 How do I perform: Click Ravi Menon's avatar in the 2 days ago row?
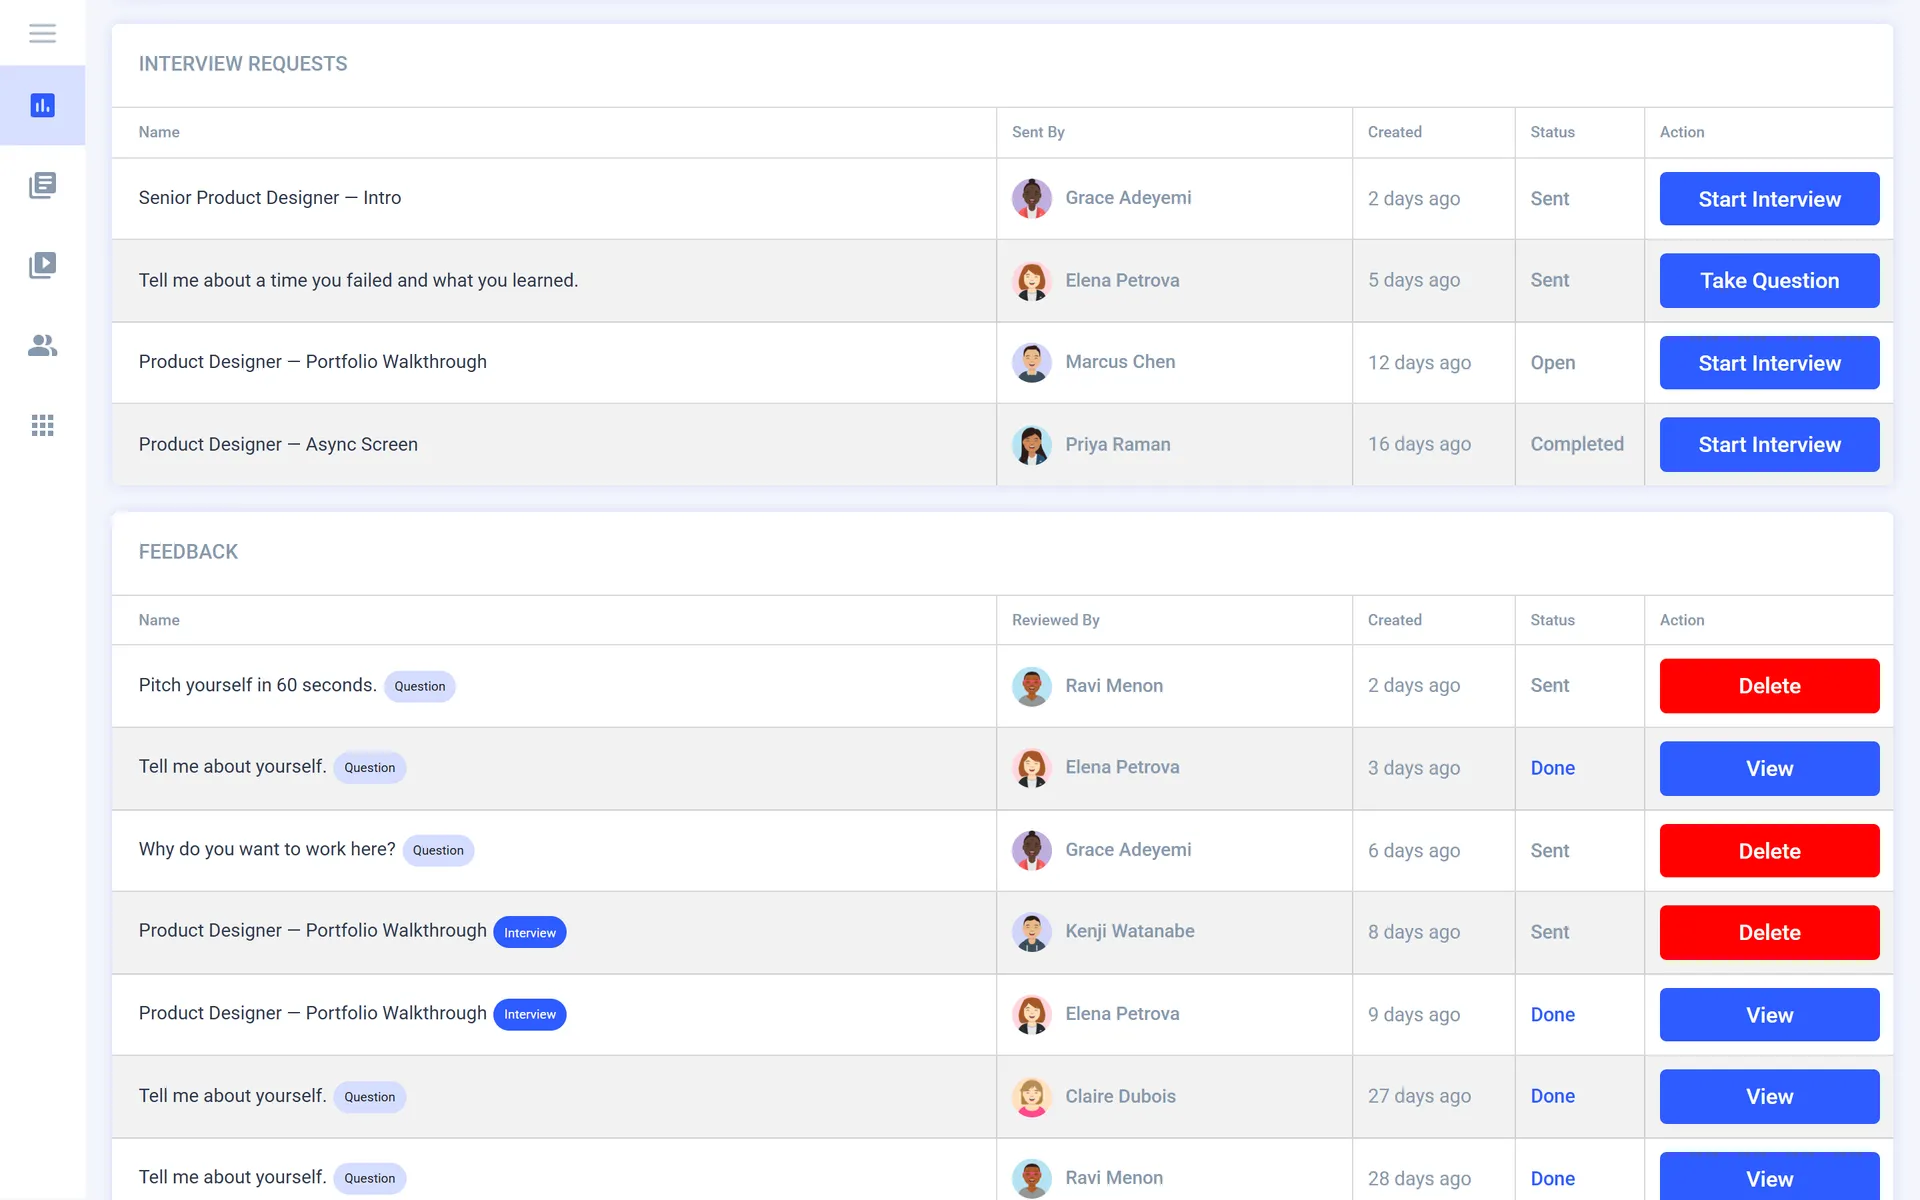tap(1031, 686)
